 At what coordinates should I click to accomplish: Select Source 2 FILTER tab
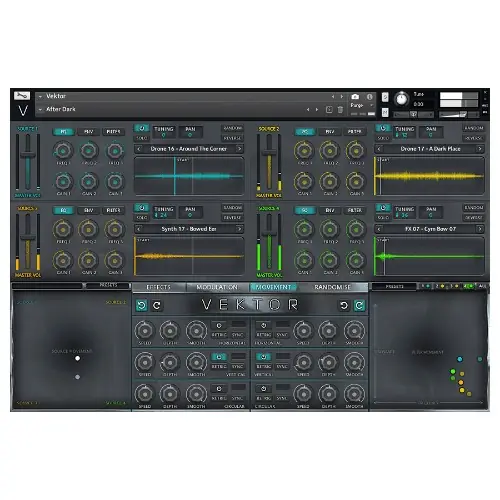click(355, 132)
